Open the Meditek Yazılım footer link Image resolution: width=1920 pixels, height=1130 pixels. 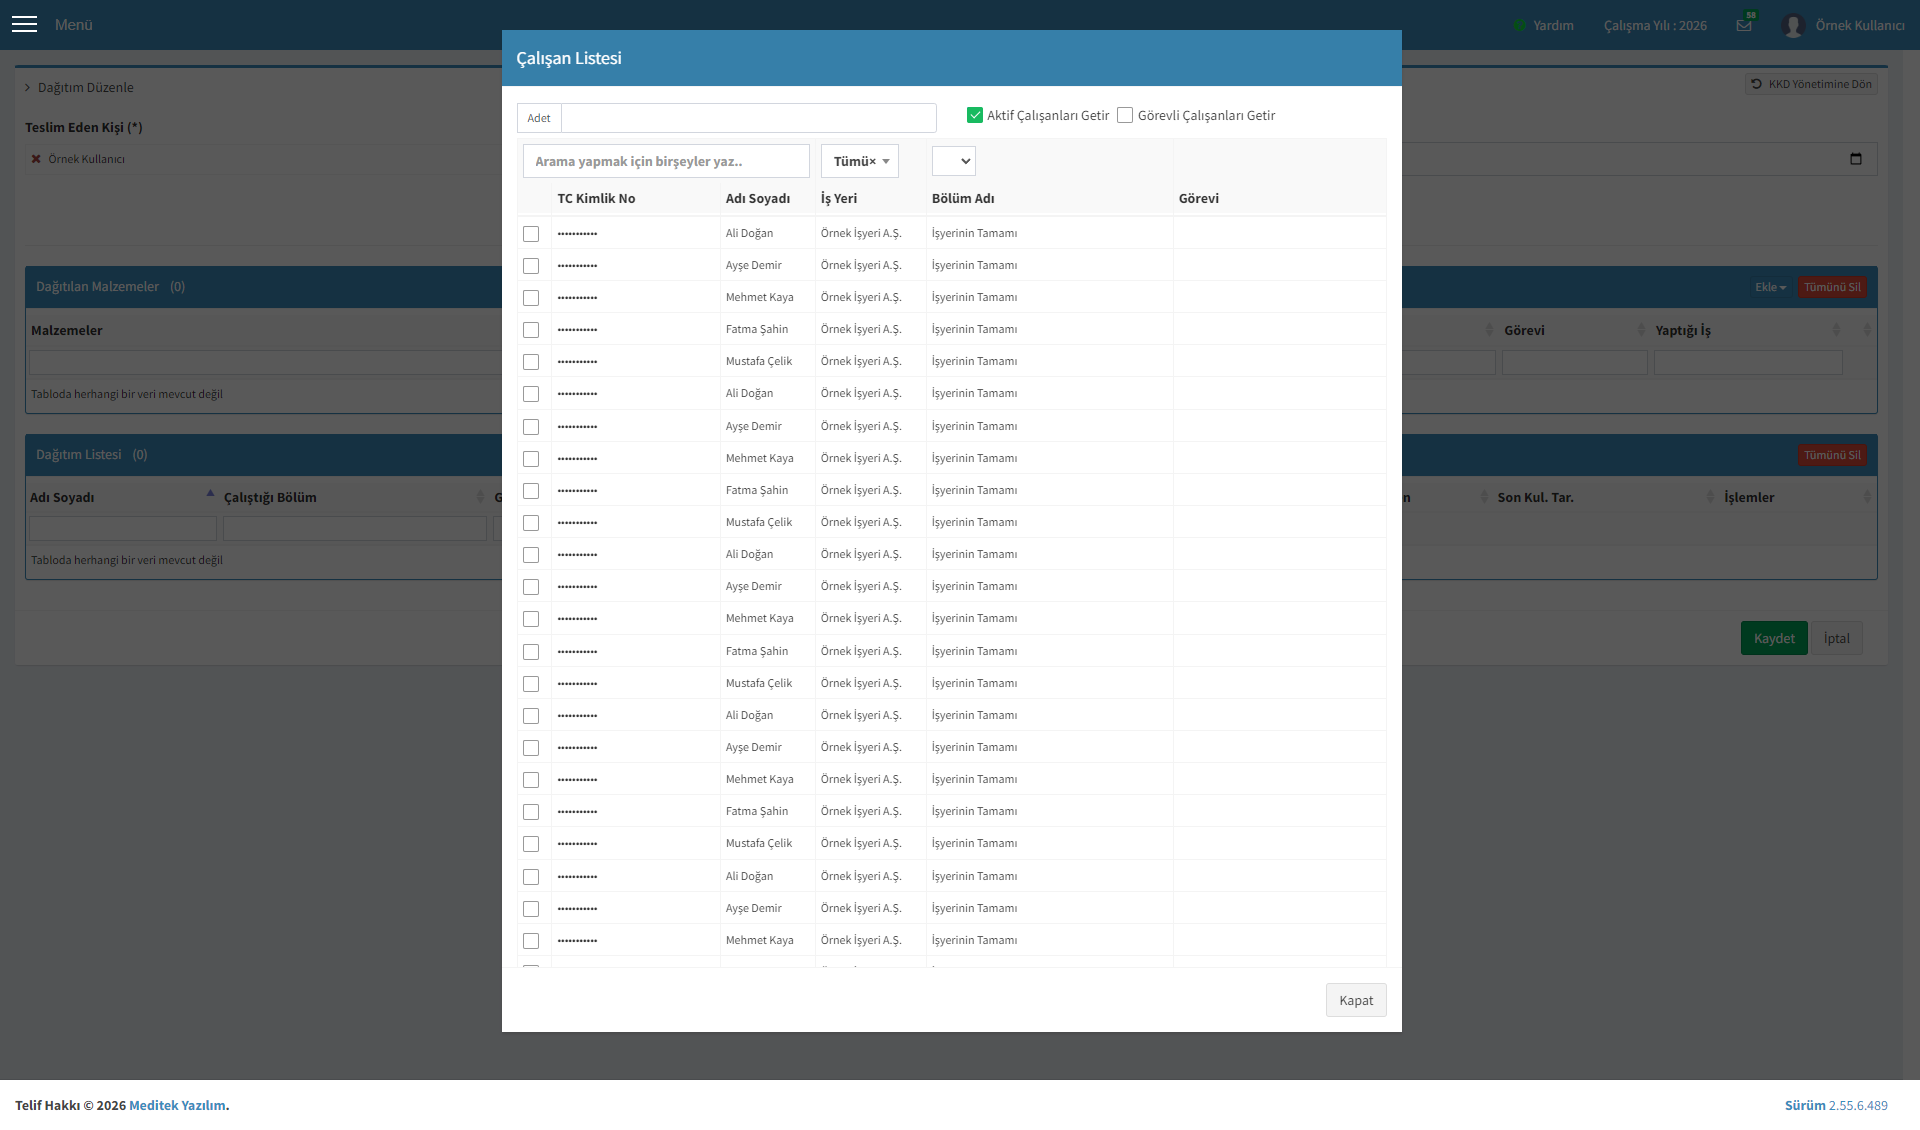[177, 1105]
